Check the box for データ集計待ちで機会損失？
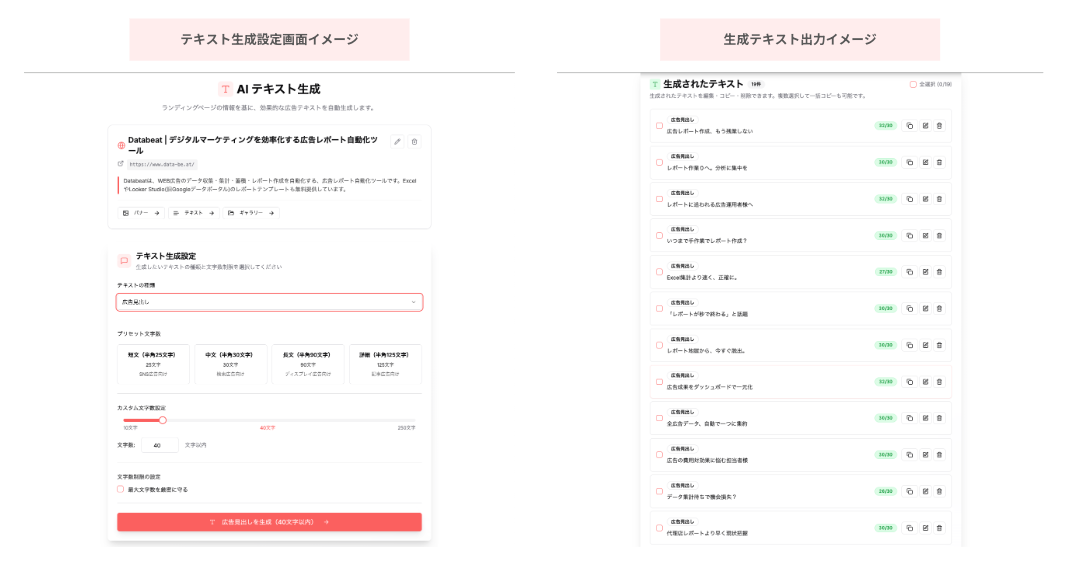The image size is (1066, 561). point(659,492)
